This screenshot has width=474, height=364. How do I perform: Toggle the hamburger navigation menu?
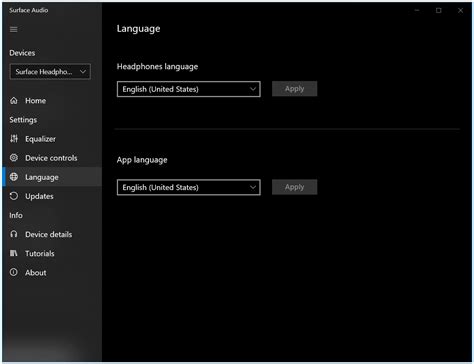14,30
